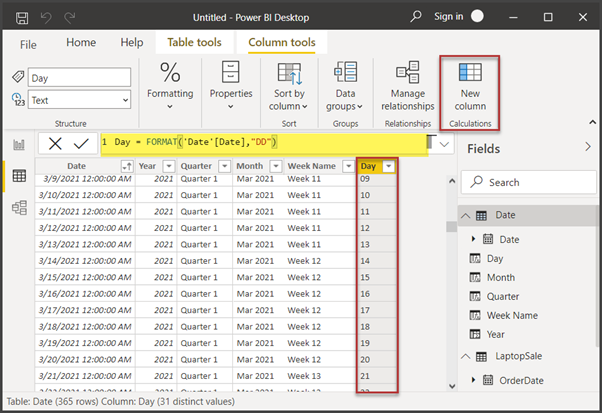Expand the OrderDate hierarchy triangle
Viewport: 602px width, 413px height.
tap(473, 380)
